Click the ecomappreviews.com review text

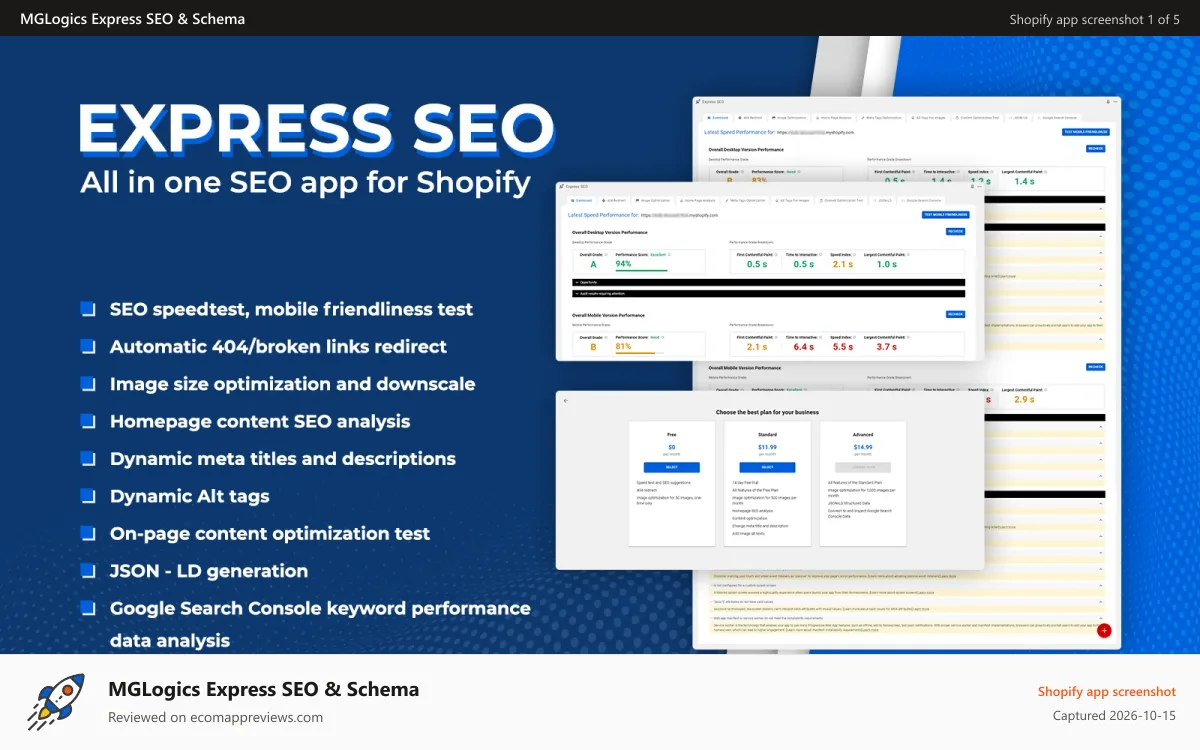tap(216, 717)
